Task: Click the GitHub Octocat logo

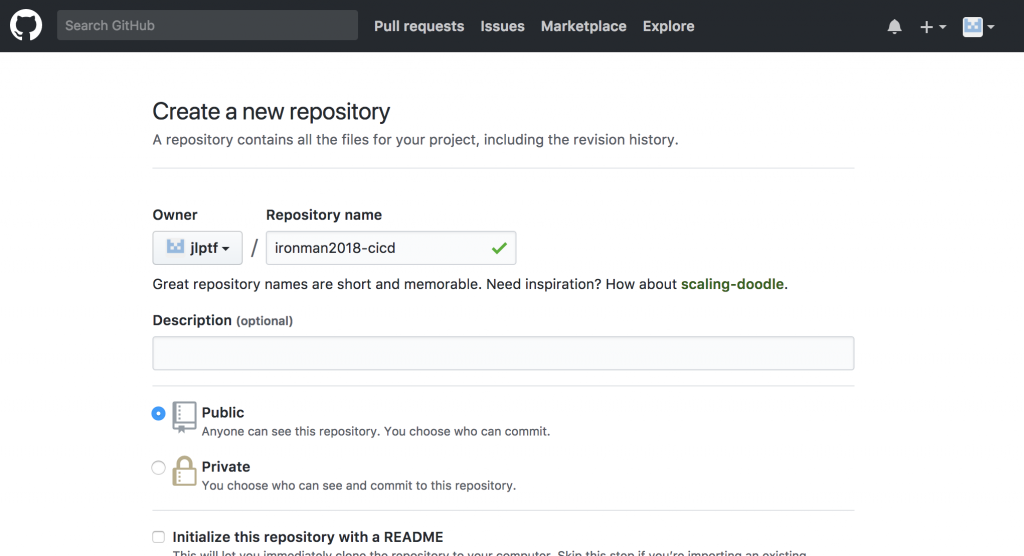Action: tap(26, 26)
